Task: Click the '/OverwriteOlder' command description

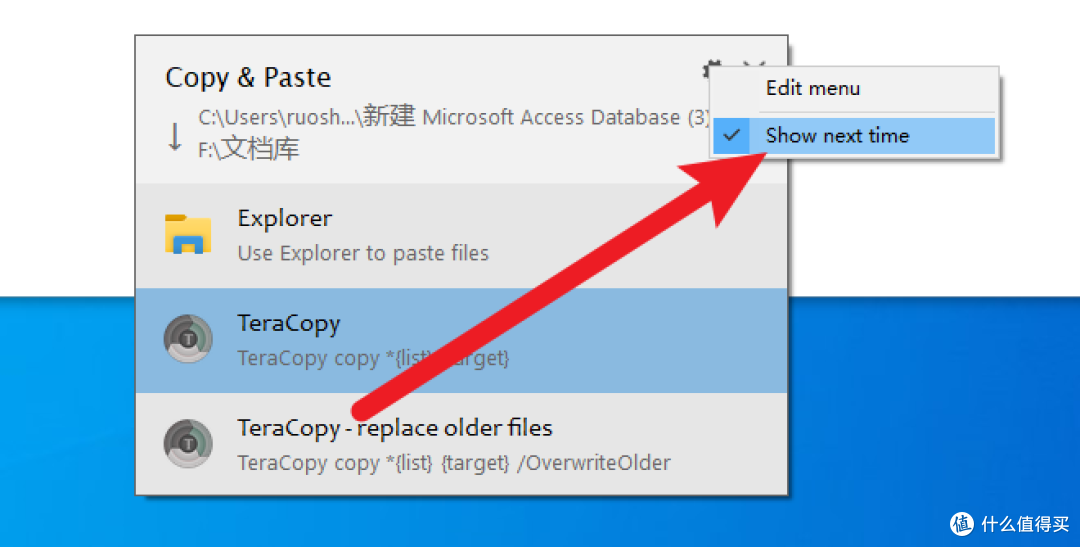Action: (454, 463)
